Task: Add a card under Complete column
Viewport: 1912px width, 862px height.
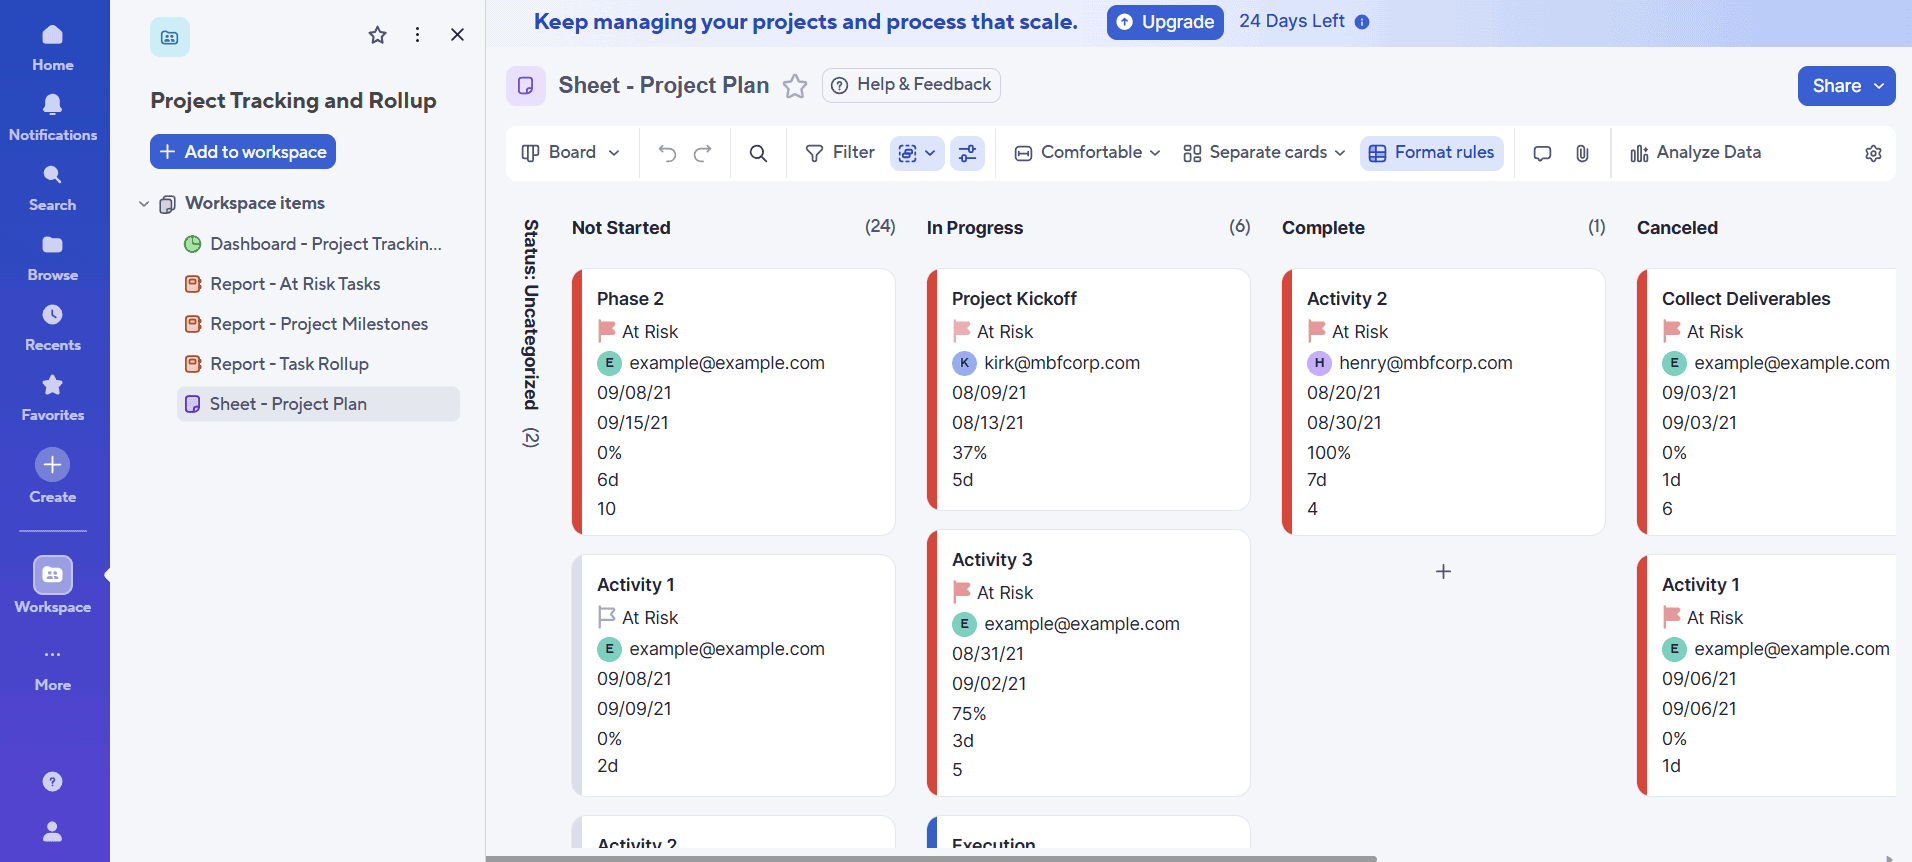Action: point(1443,572)
